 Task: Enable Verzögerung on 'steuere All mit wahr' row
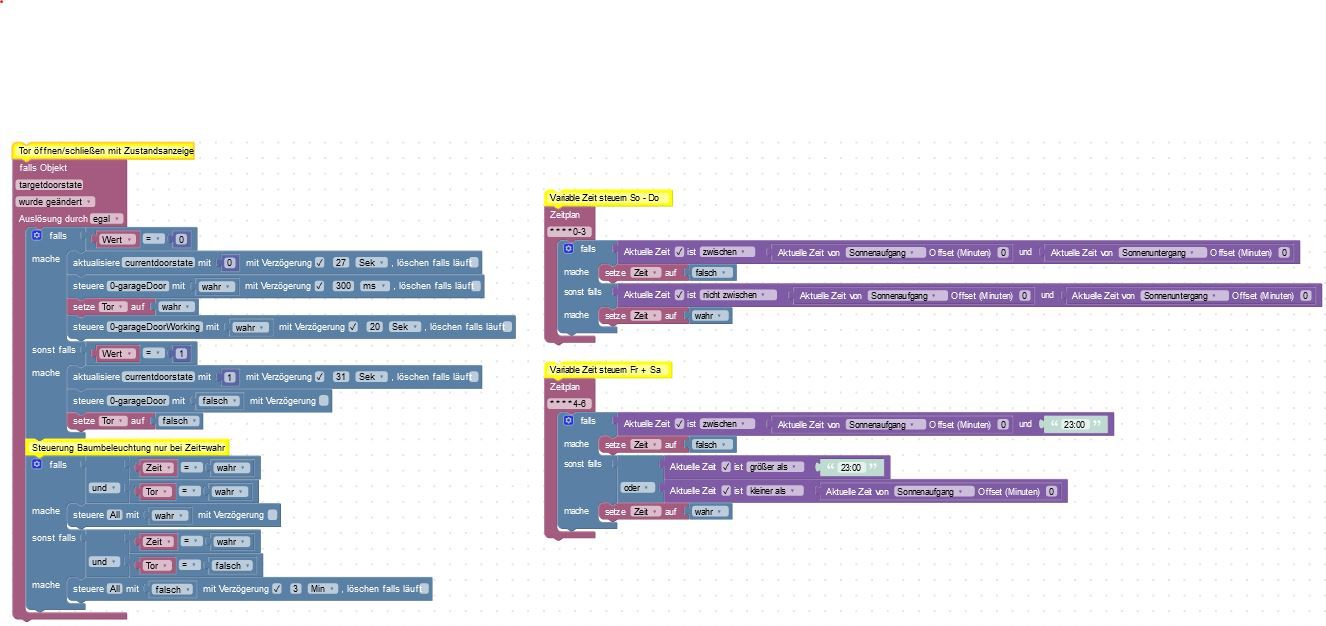[273, 515]
